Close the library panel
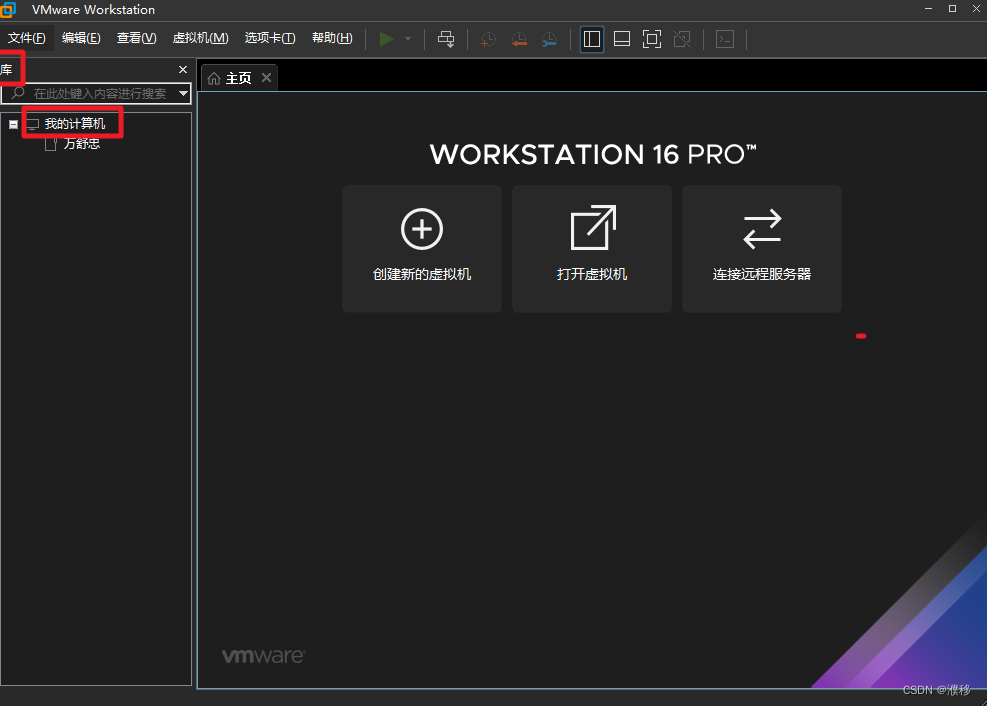This screenshot has width=987, height=706. point(183,69)
